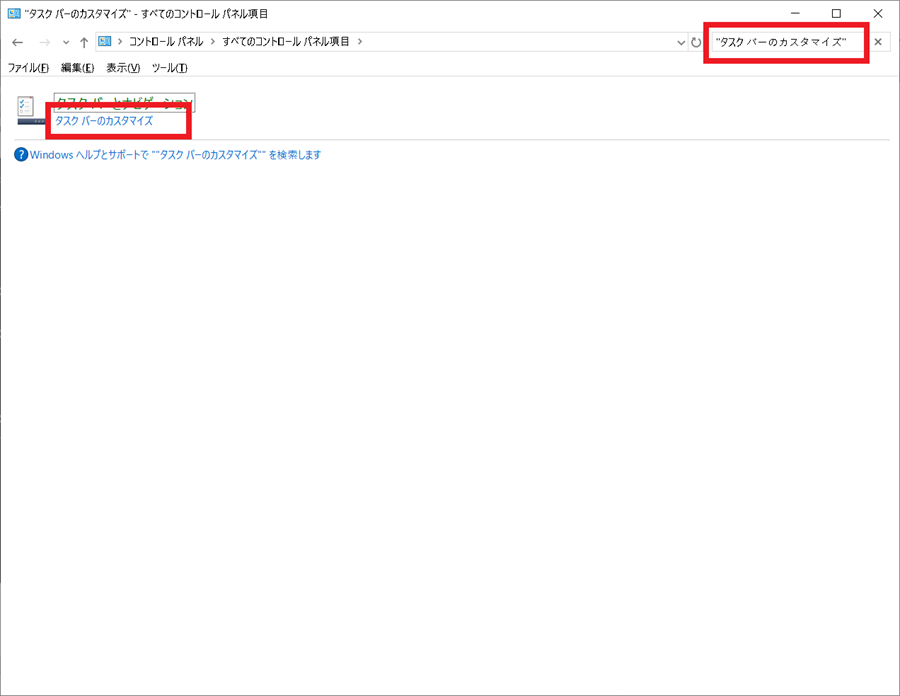This screenshot has height=696, width=900.
Task: Go up one level with Up arrow
Action: 84,42
